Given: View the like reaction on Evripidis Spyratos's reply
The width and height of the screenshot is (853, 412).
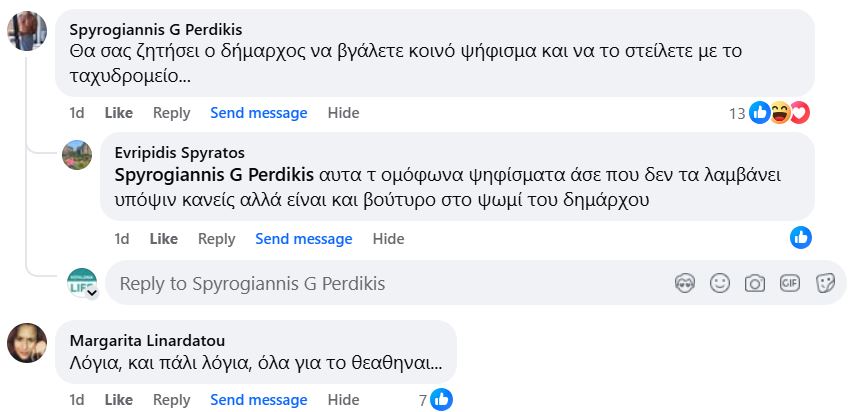Looking at the screenshot, I should pos(800,238).
